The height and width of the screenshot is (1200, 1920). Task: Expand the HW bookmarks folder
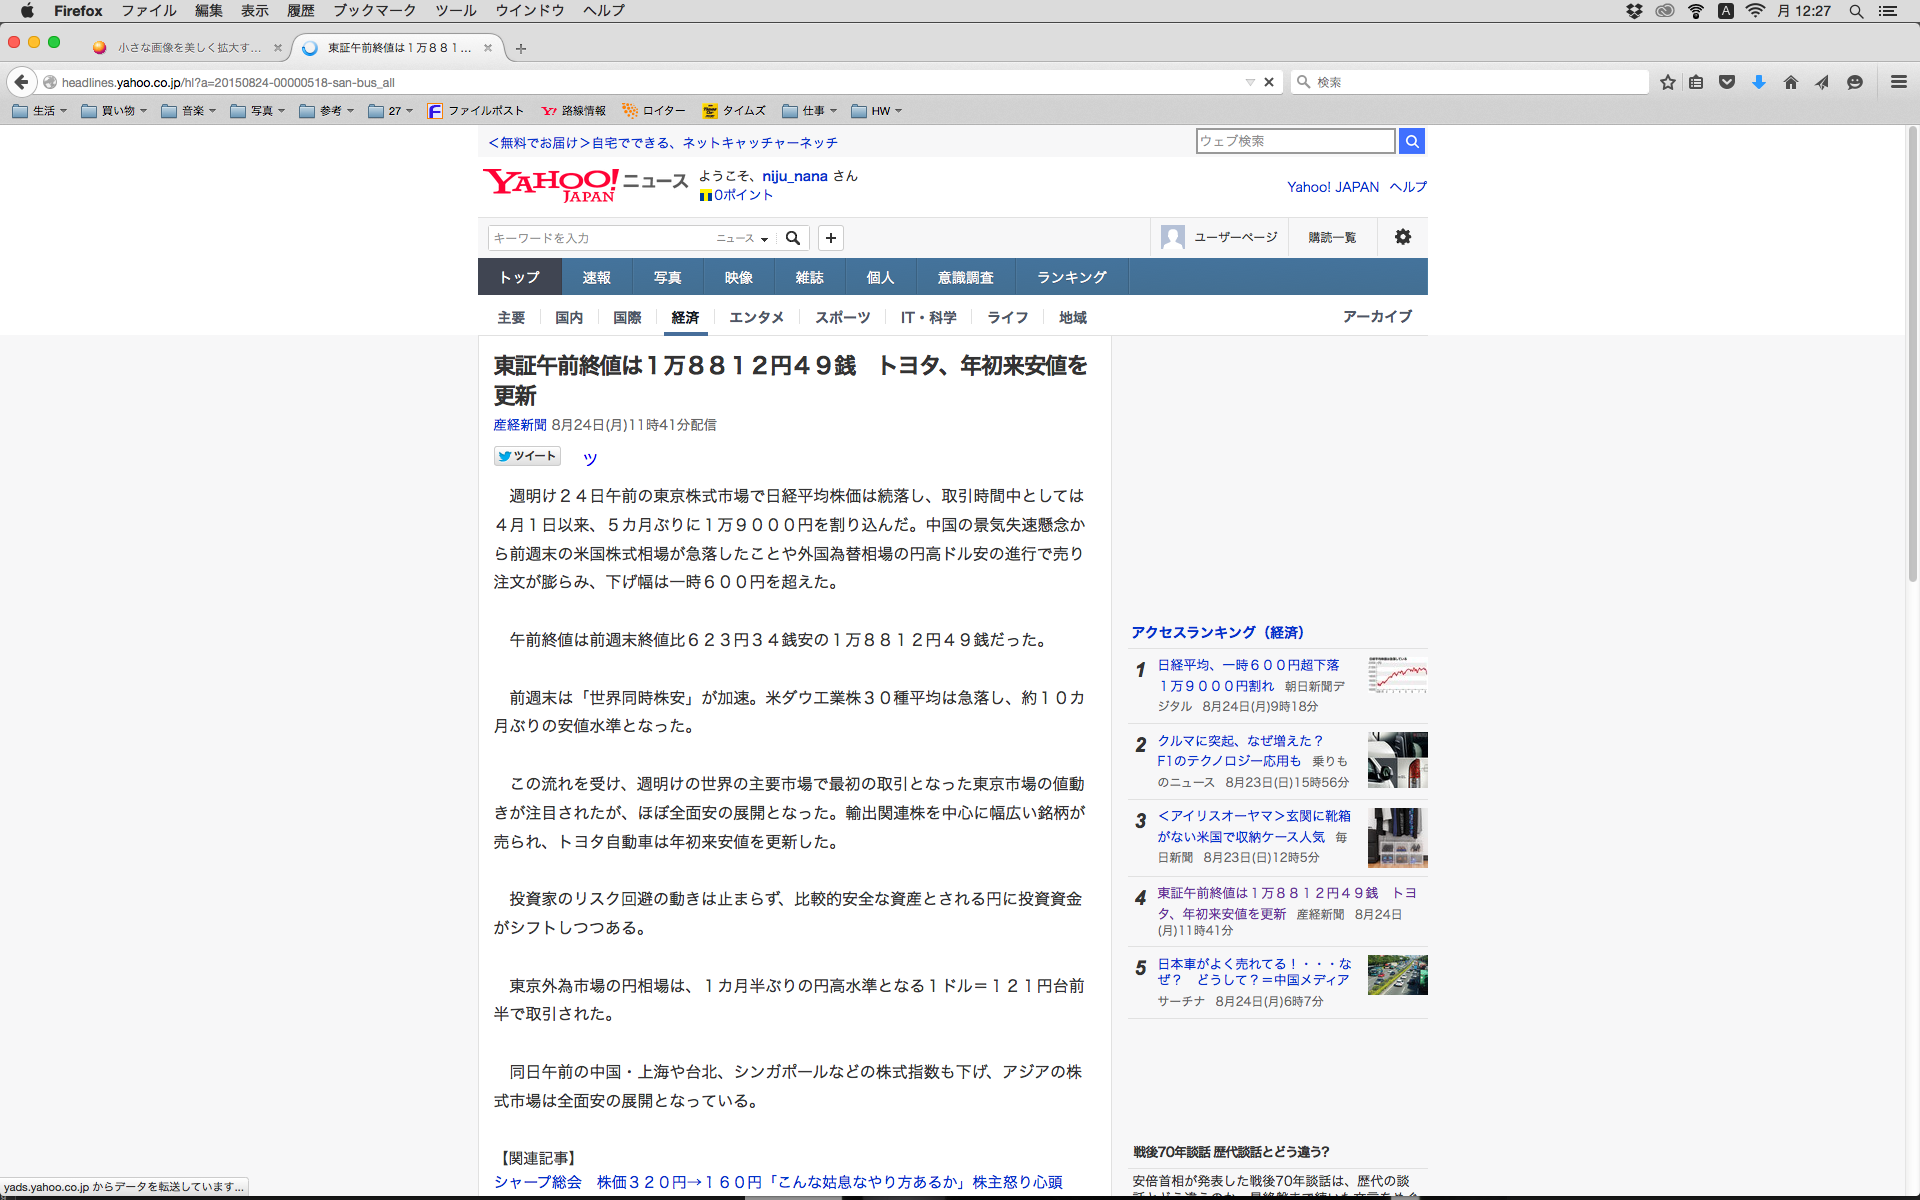(877, 111)
